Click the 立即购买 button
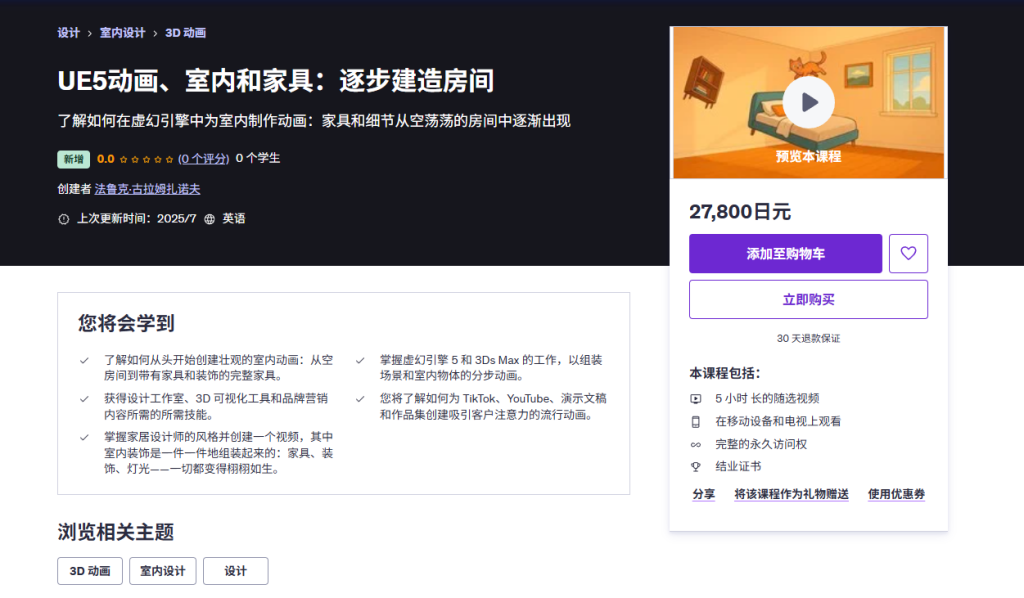This screenshot has height=598, width=1024. tap(808, 299)
